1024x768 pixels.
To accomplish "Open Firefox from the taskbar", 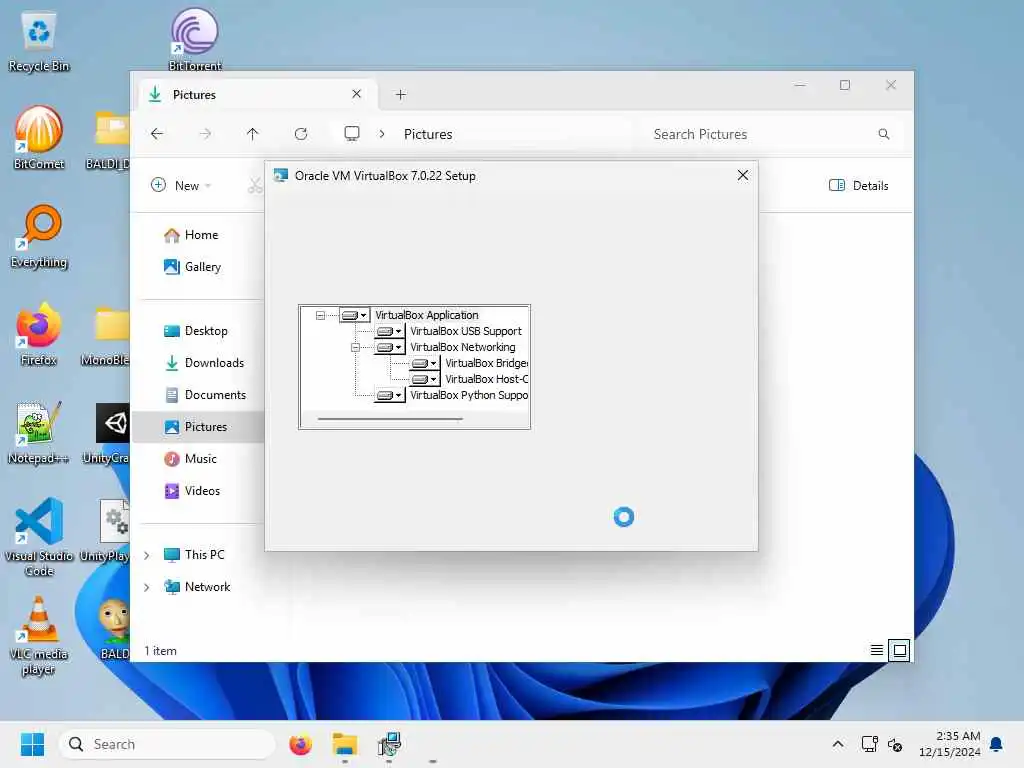I will click(x=300, y=744).
